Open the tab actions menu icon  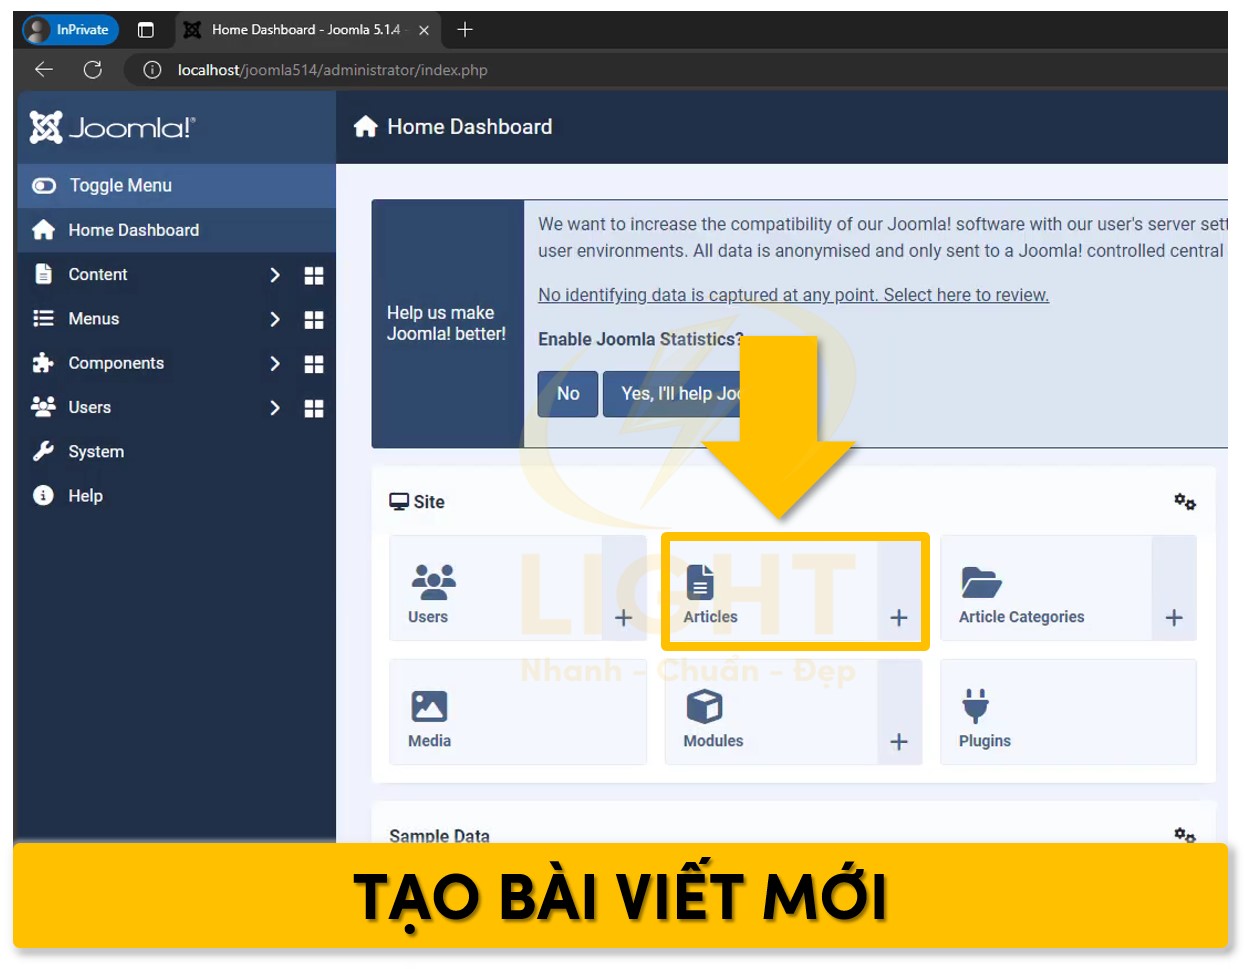click(x=146, y=30)
